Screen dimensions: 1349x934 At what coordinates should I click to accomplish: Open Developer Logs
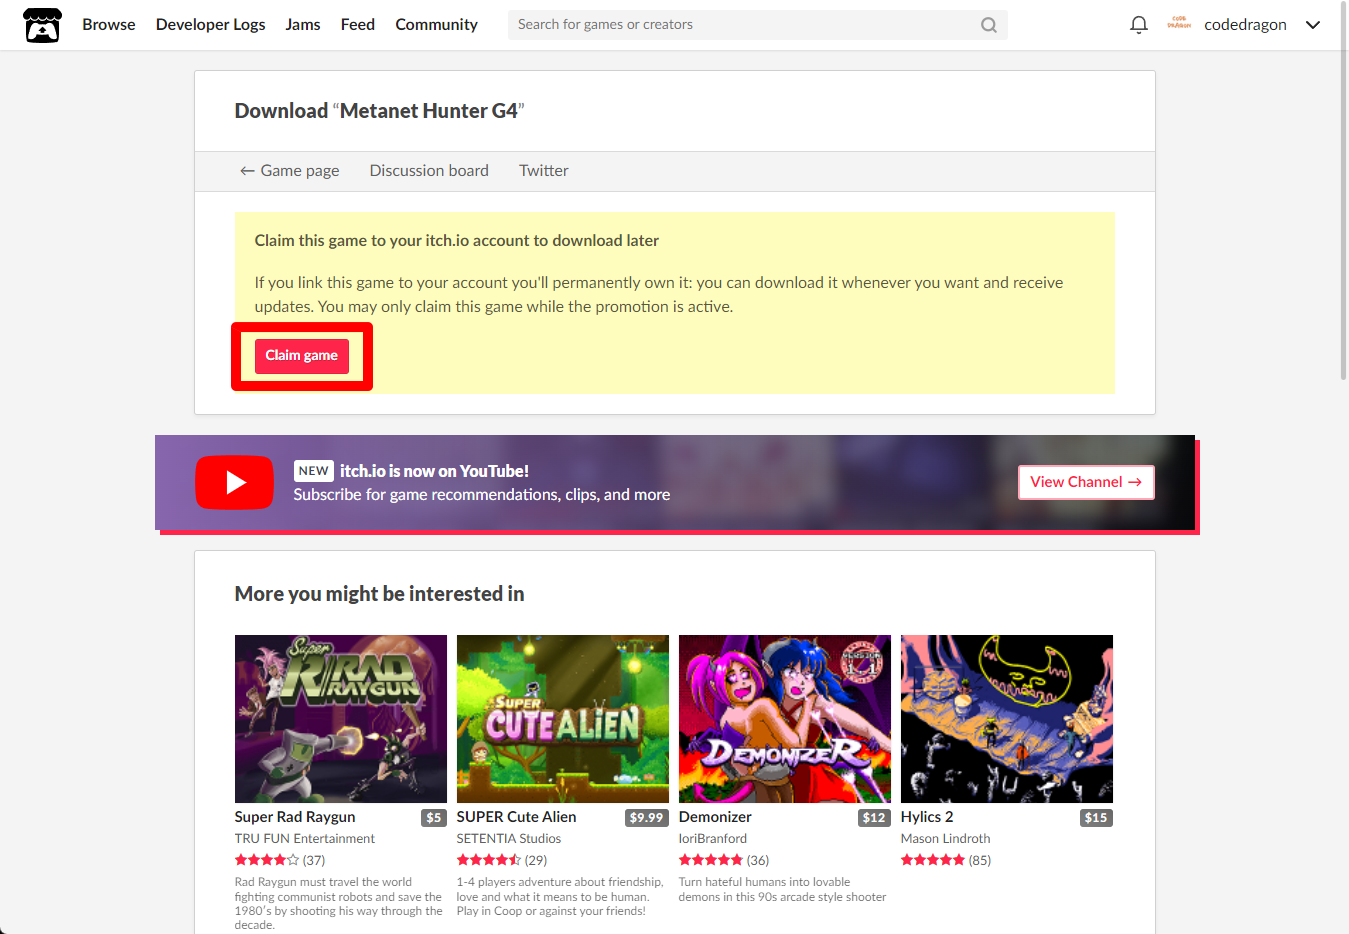[x=210, y=24]
